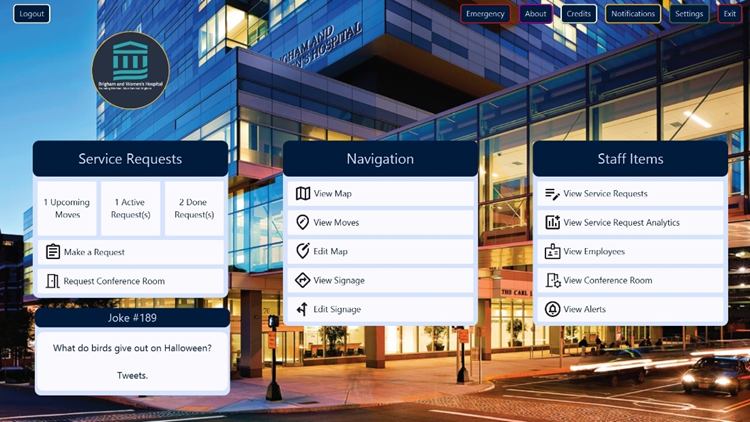Open the About page
750x422 pixels.
click(536, 14)
